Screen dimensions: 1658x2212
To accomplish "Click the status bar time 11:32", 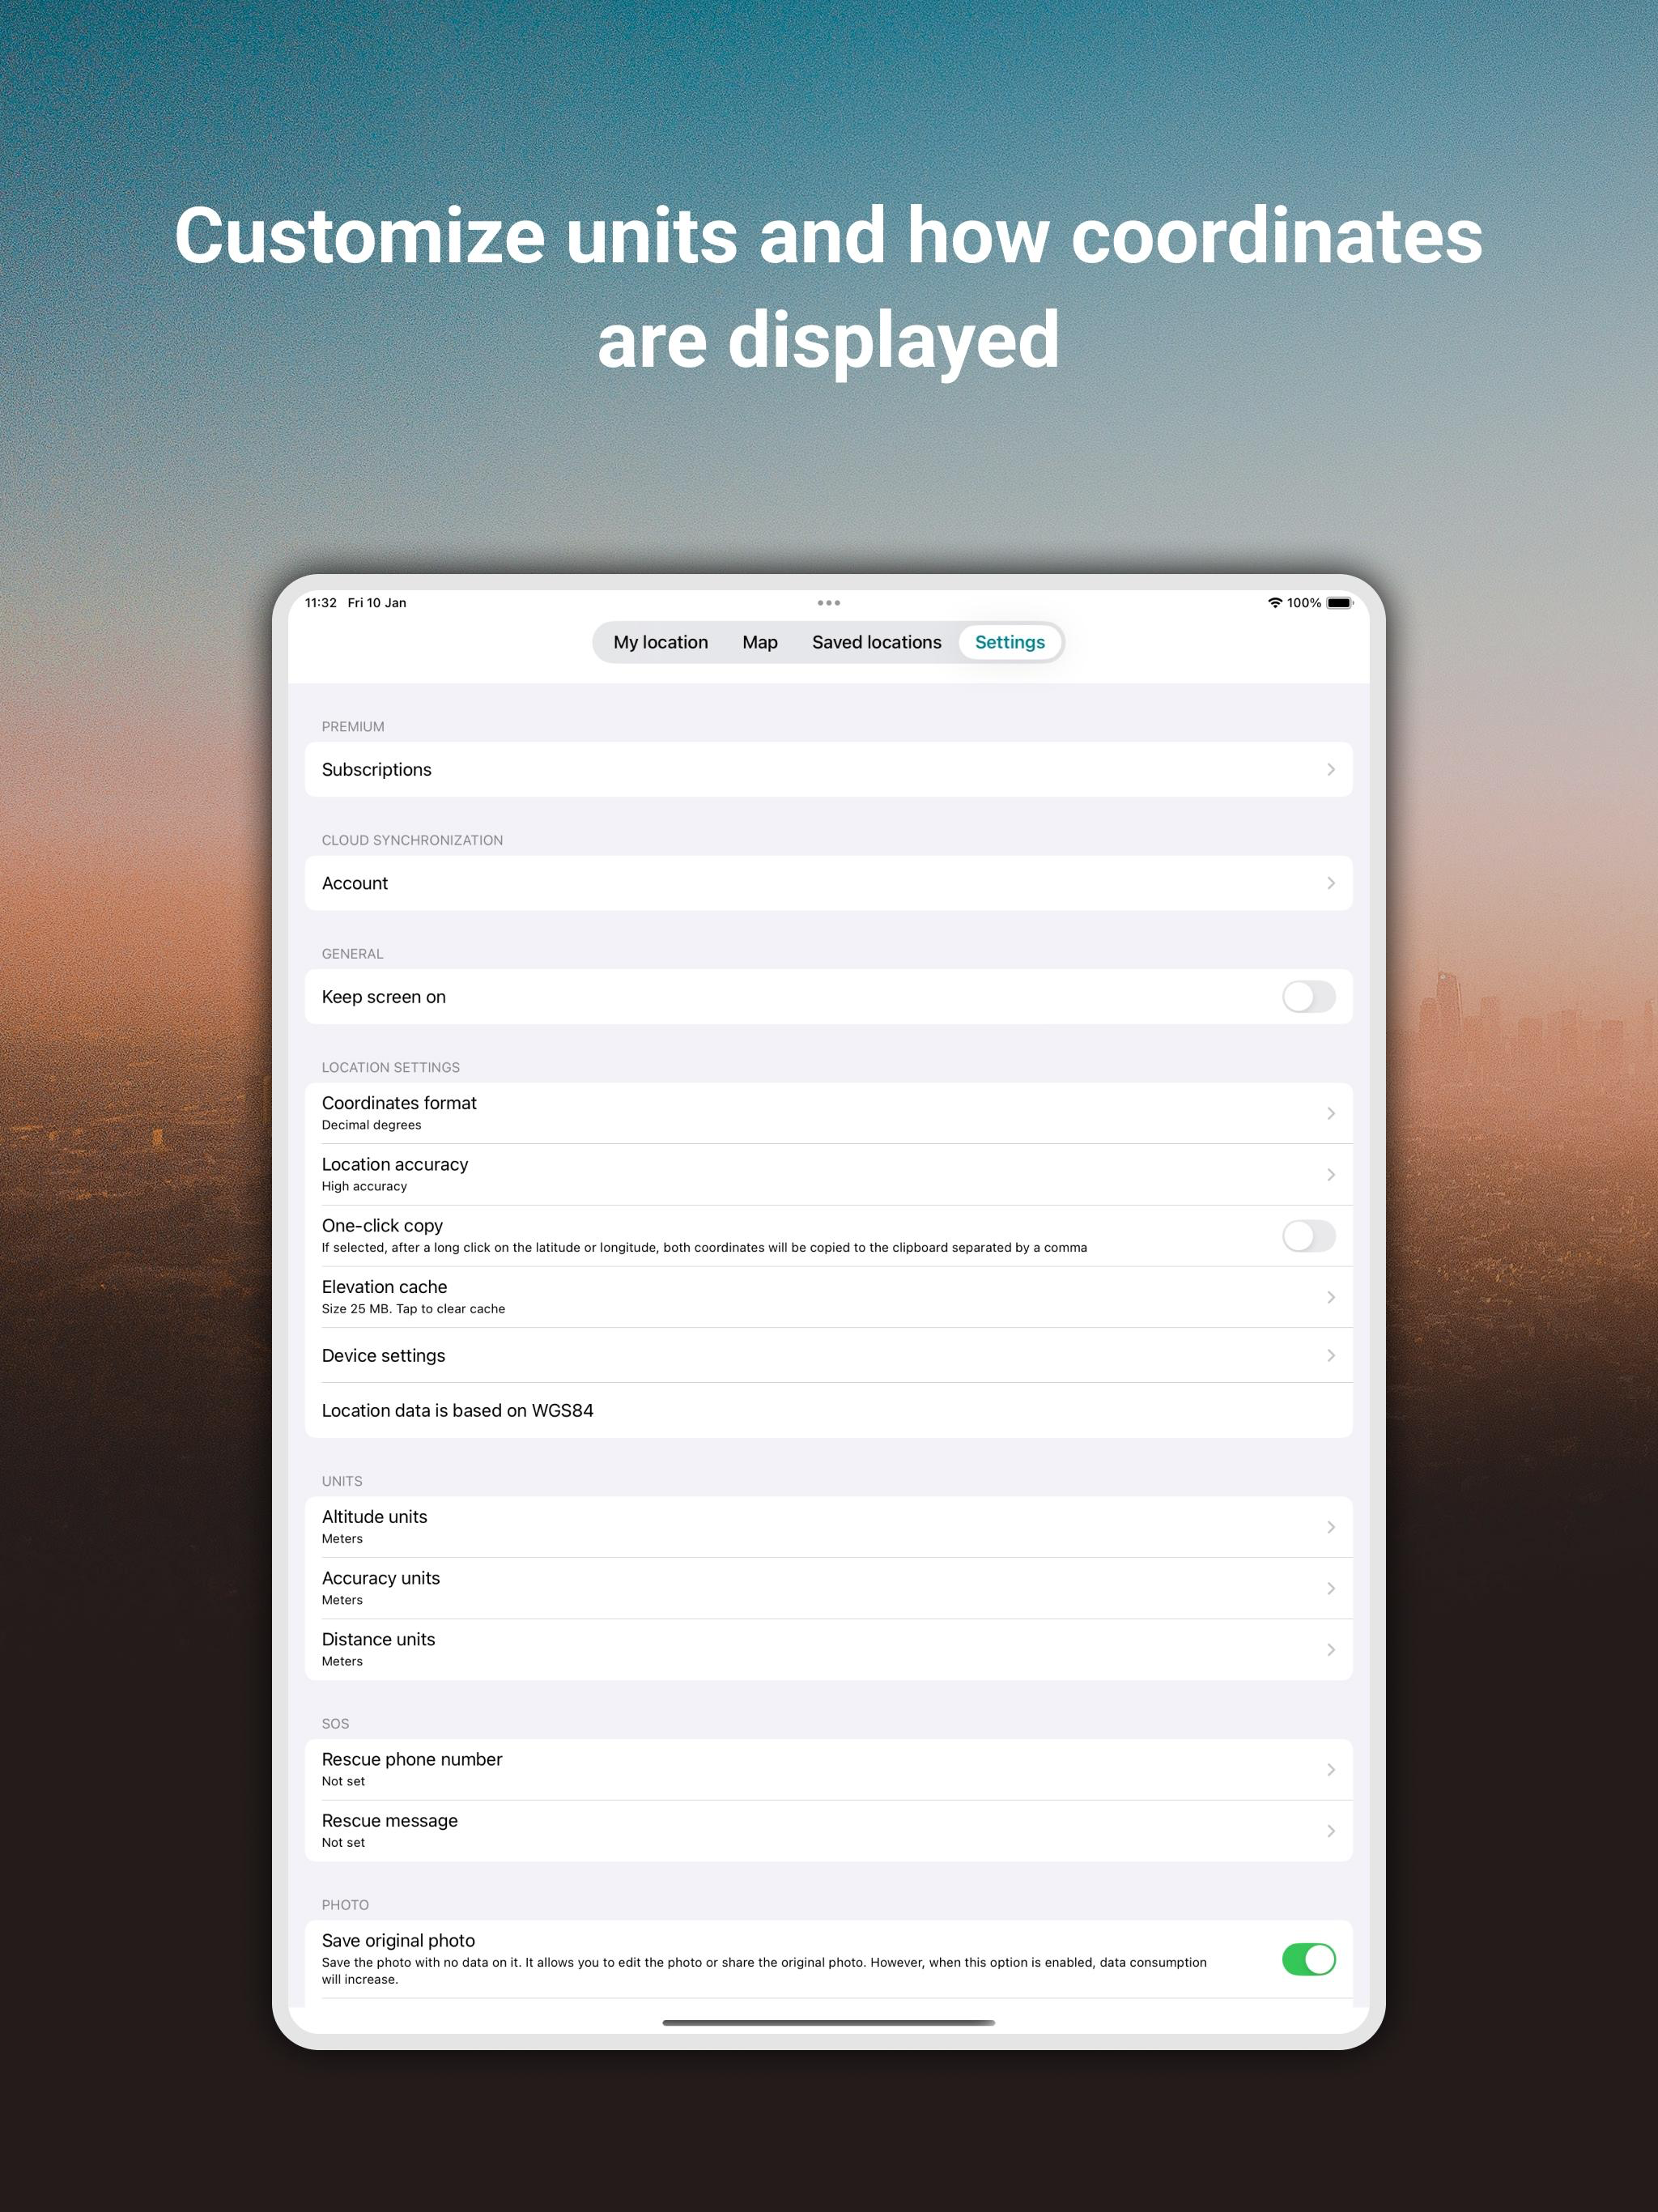I will pos(321,603).
